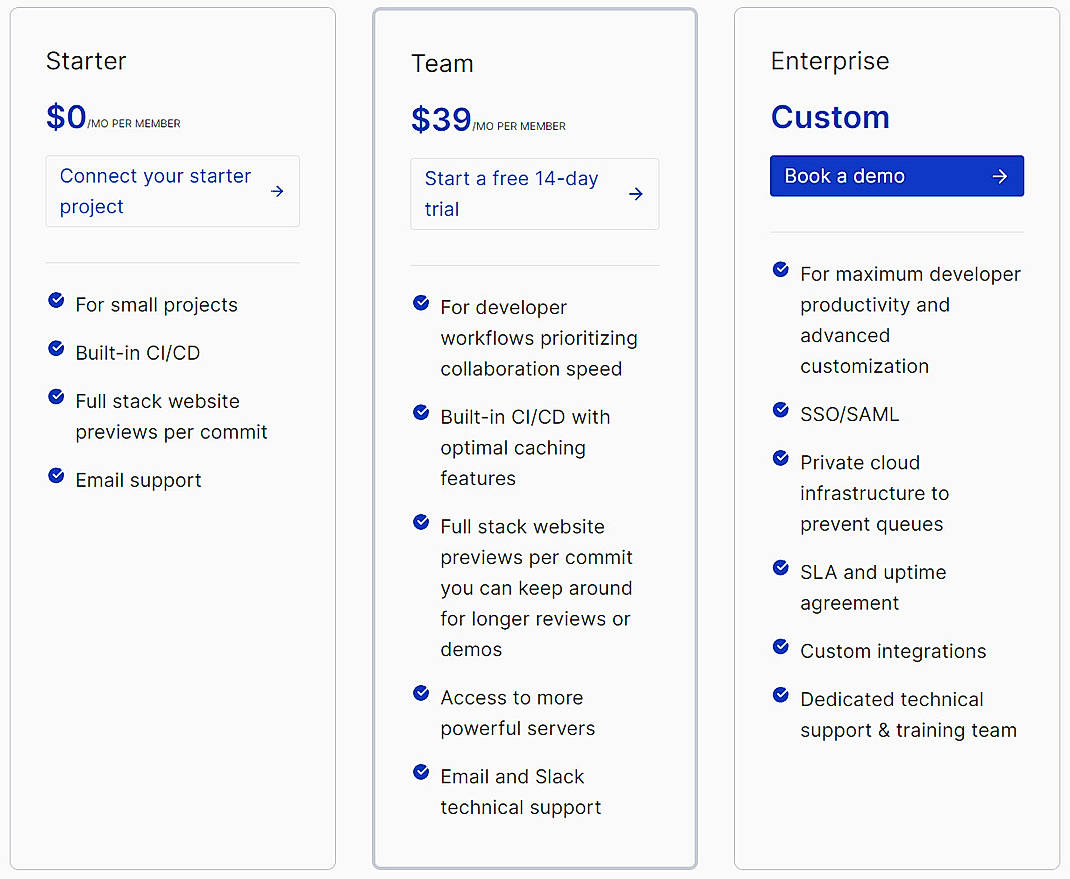Screen dimensions: 1070x879
Task: Click the checkmark next to SSO/SAML
Action: tap(780, 408)
